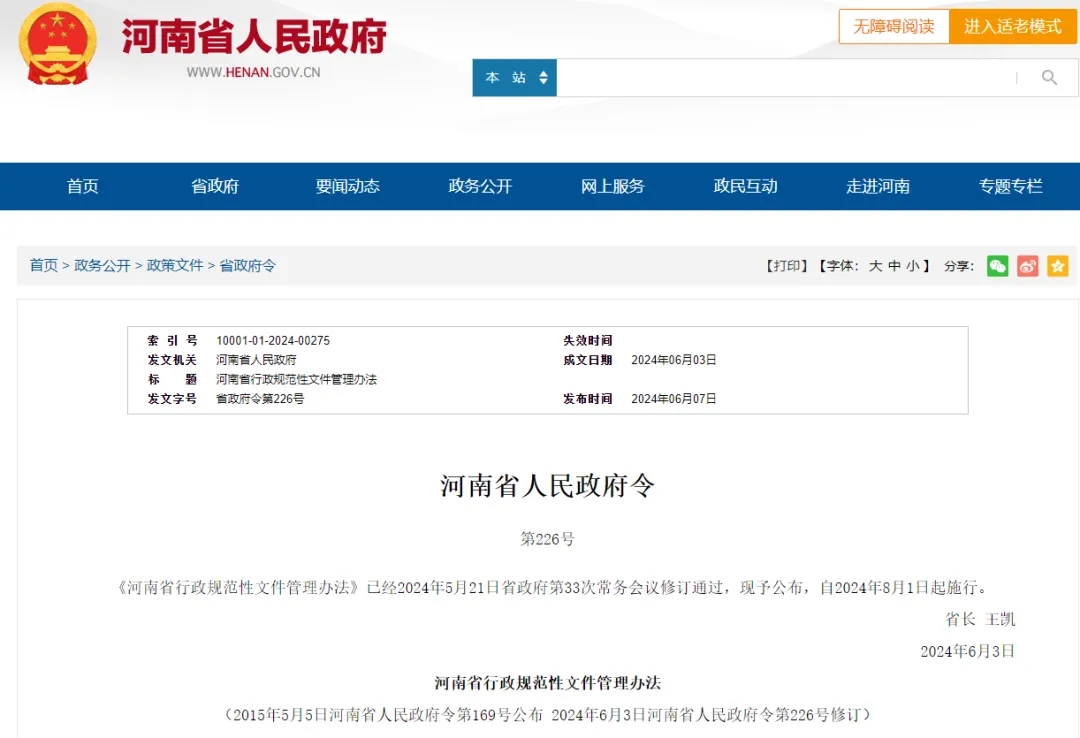Screen dimensions: 1080x738
Task: Open the 专题专栏 navigation item
Action: click(x=1010, y=186)
